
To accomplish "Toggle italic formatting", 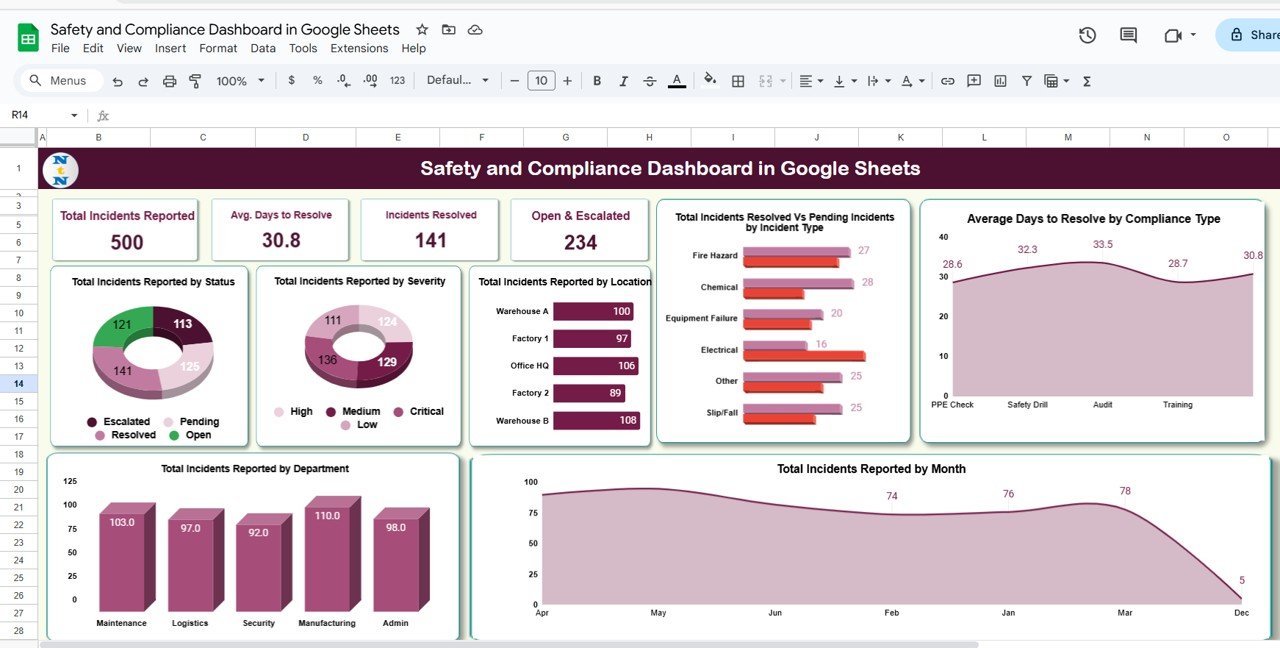I will (624, 81).
